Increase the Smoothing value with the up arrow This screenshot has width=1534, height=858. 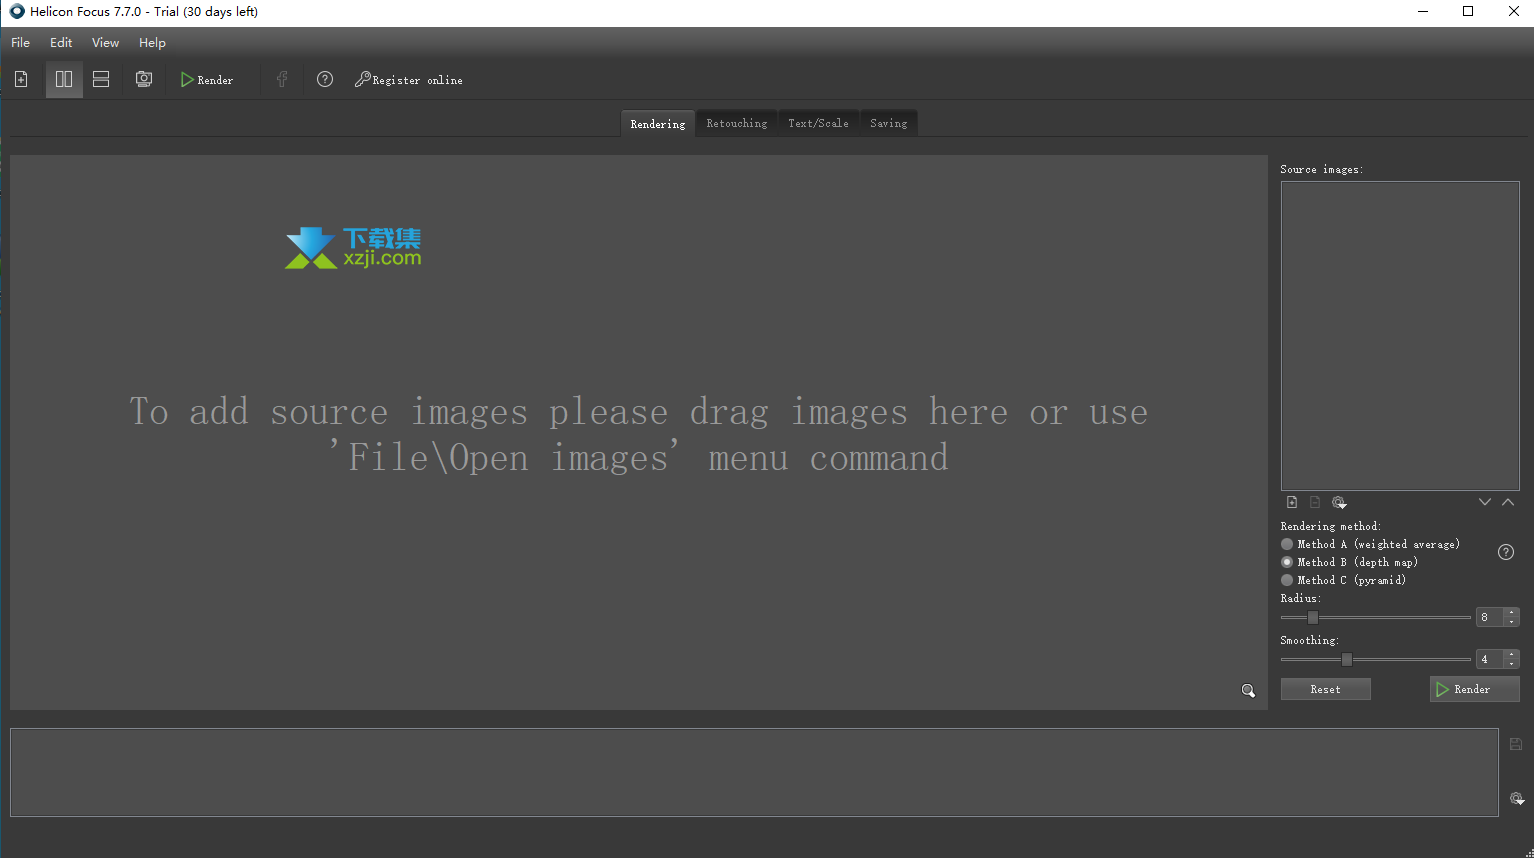pyautogui.click(x=1512, y=655)
